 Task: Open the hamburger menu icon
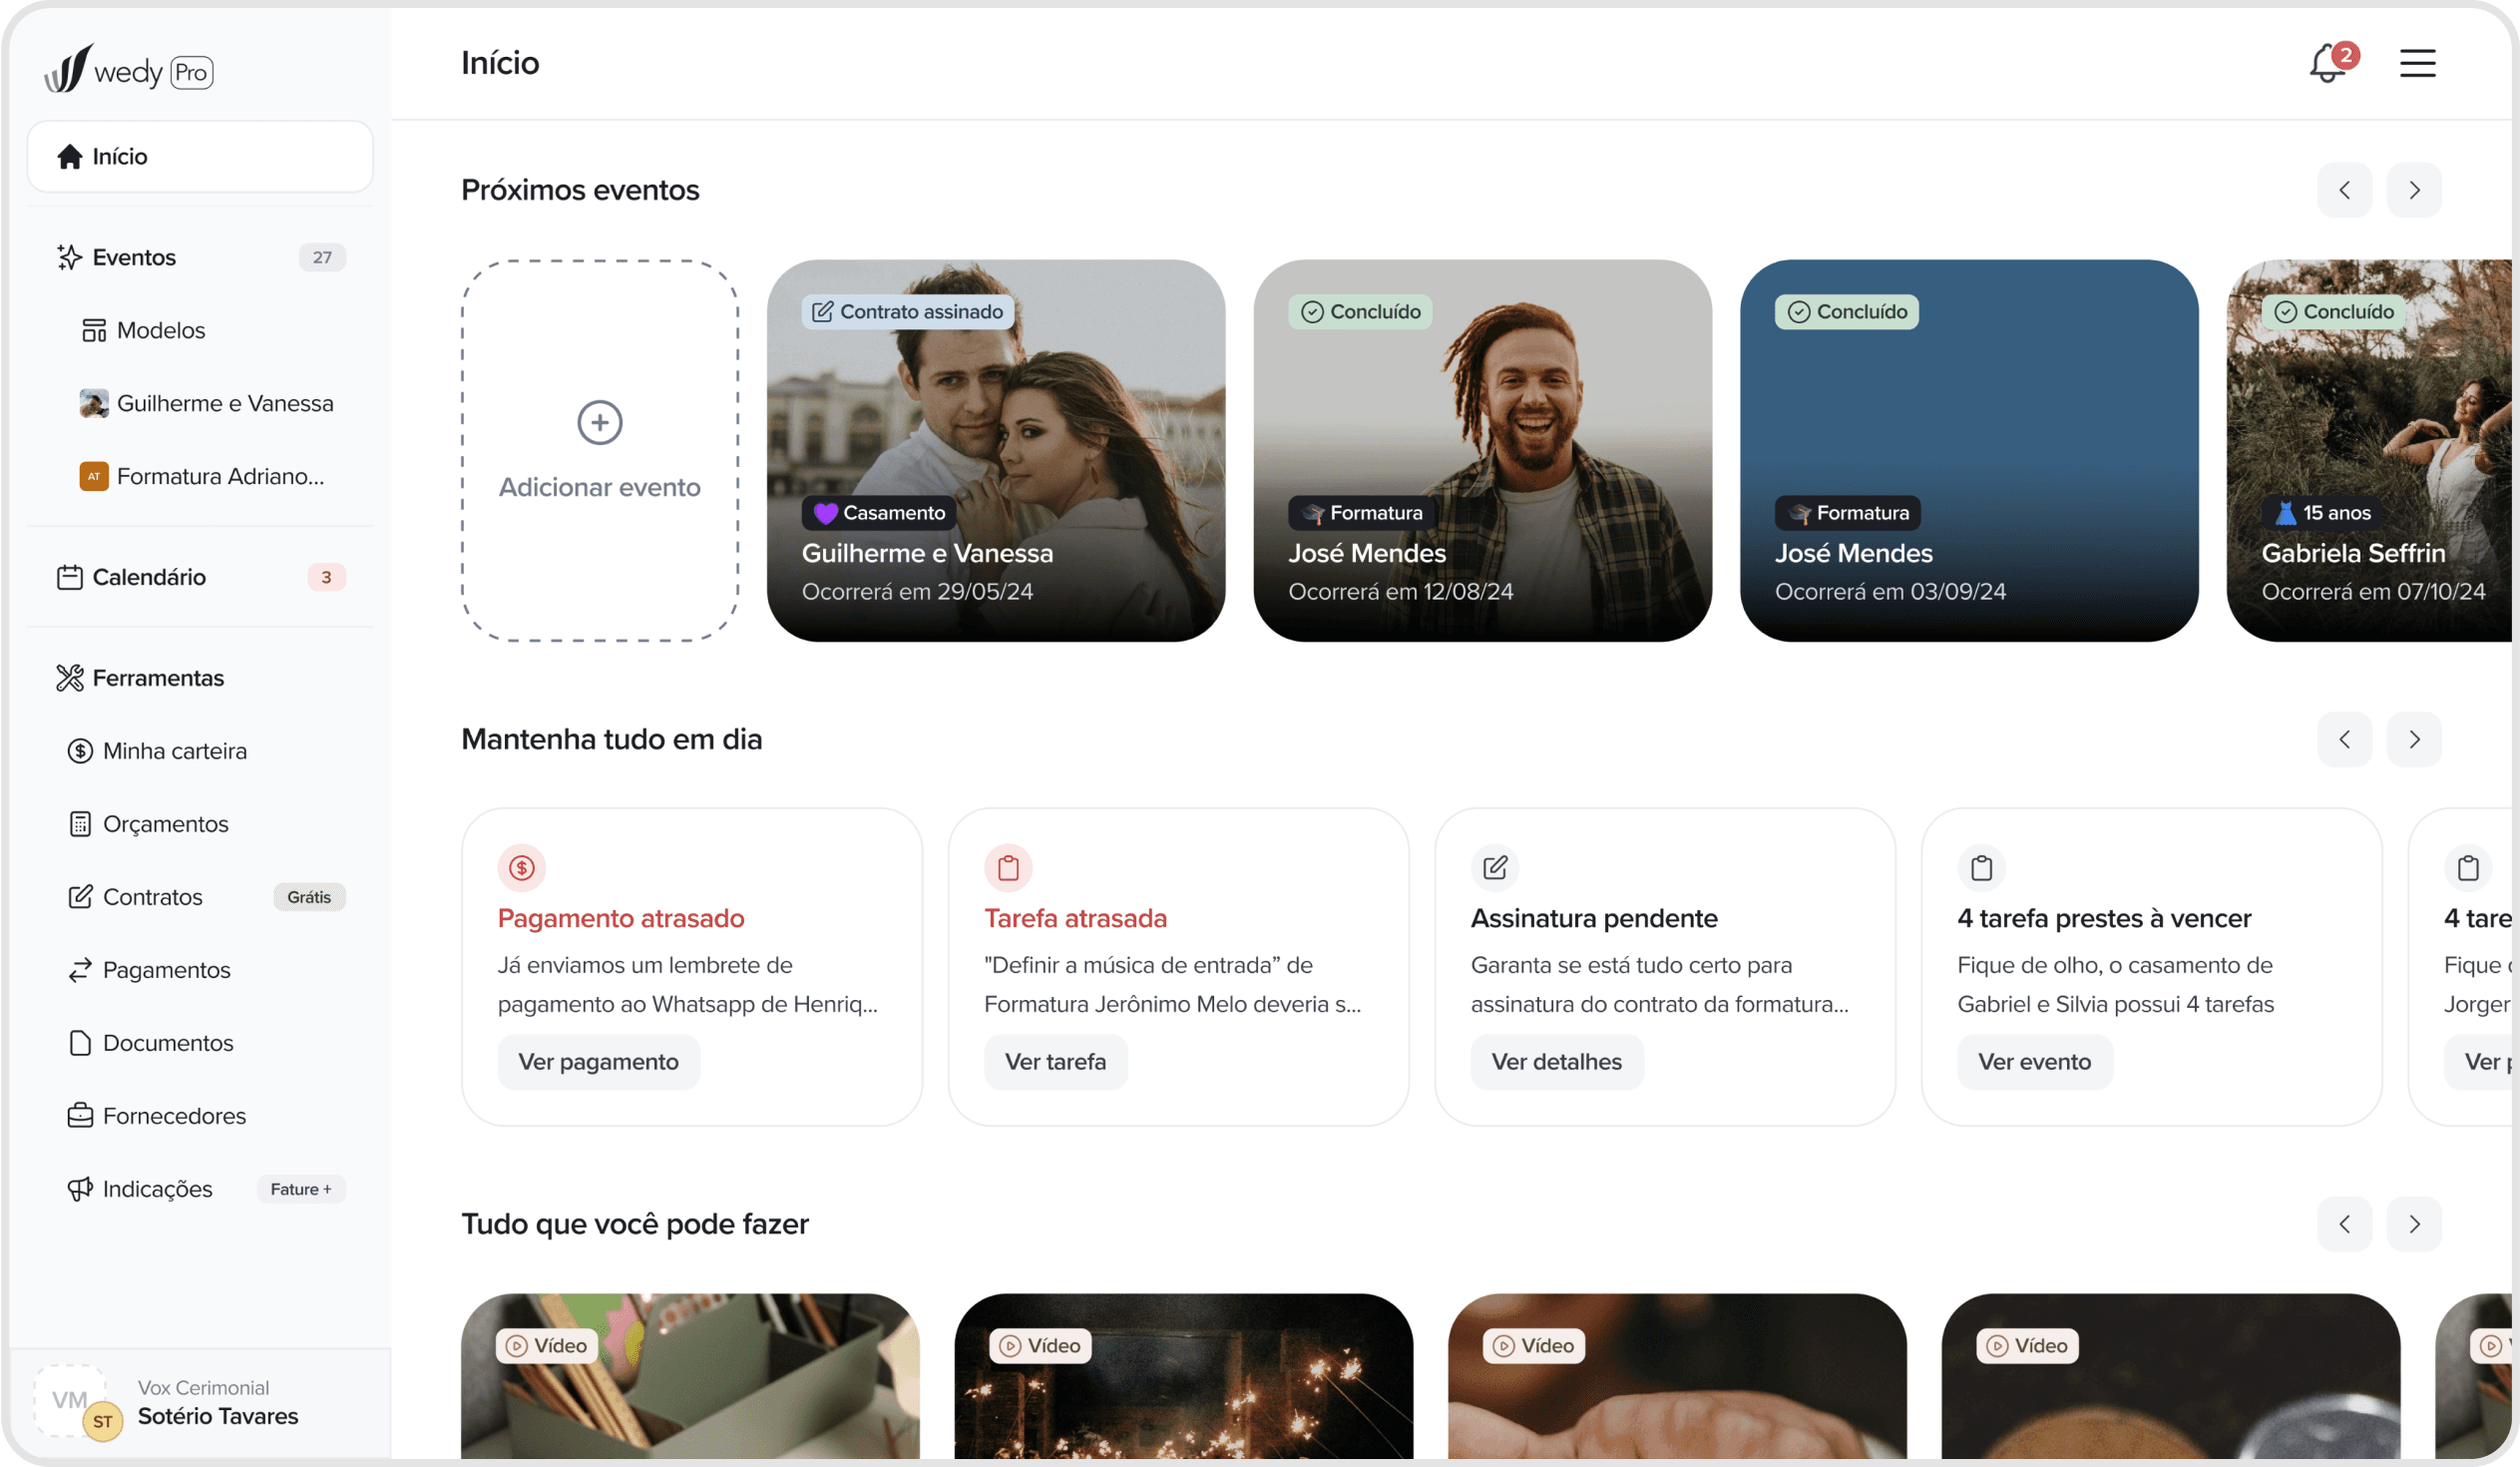tap(2417, 63)
